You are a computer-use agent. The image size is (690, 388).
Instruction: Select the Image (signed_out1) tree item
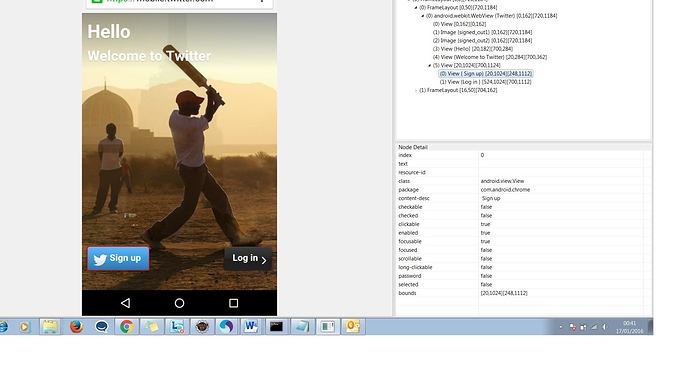pos(482,32)
